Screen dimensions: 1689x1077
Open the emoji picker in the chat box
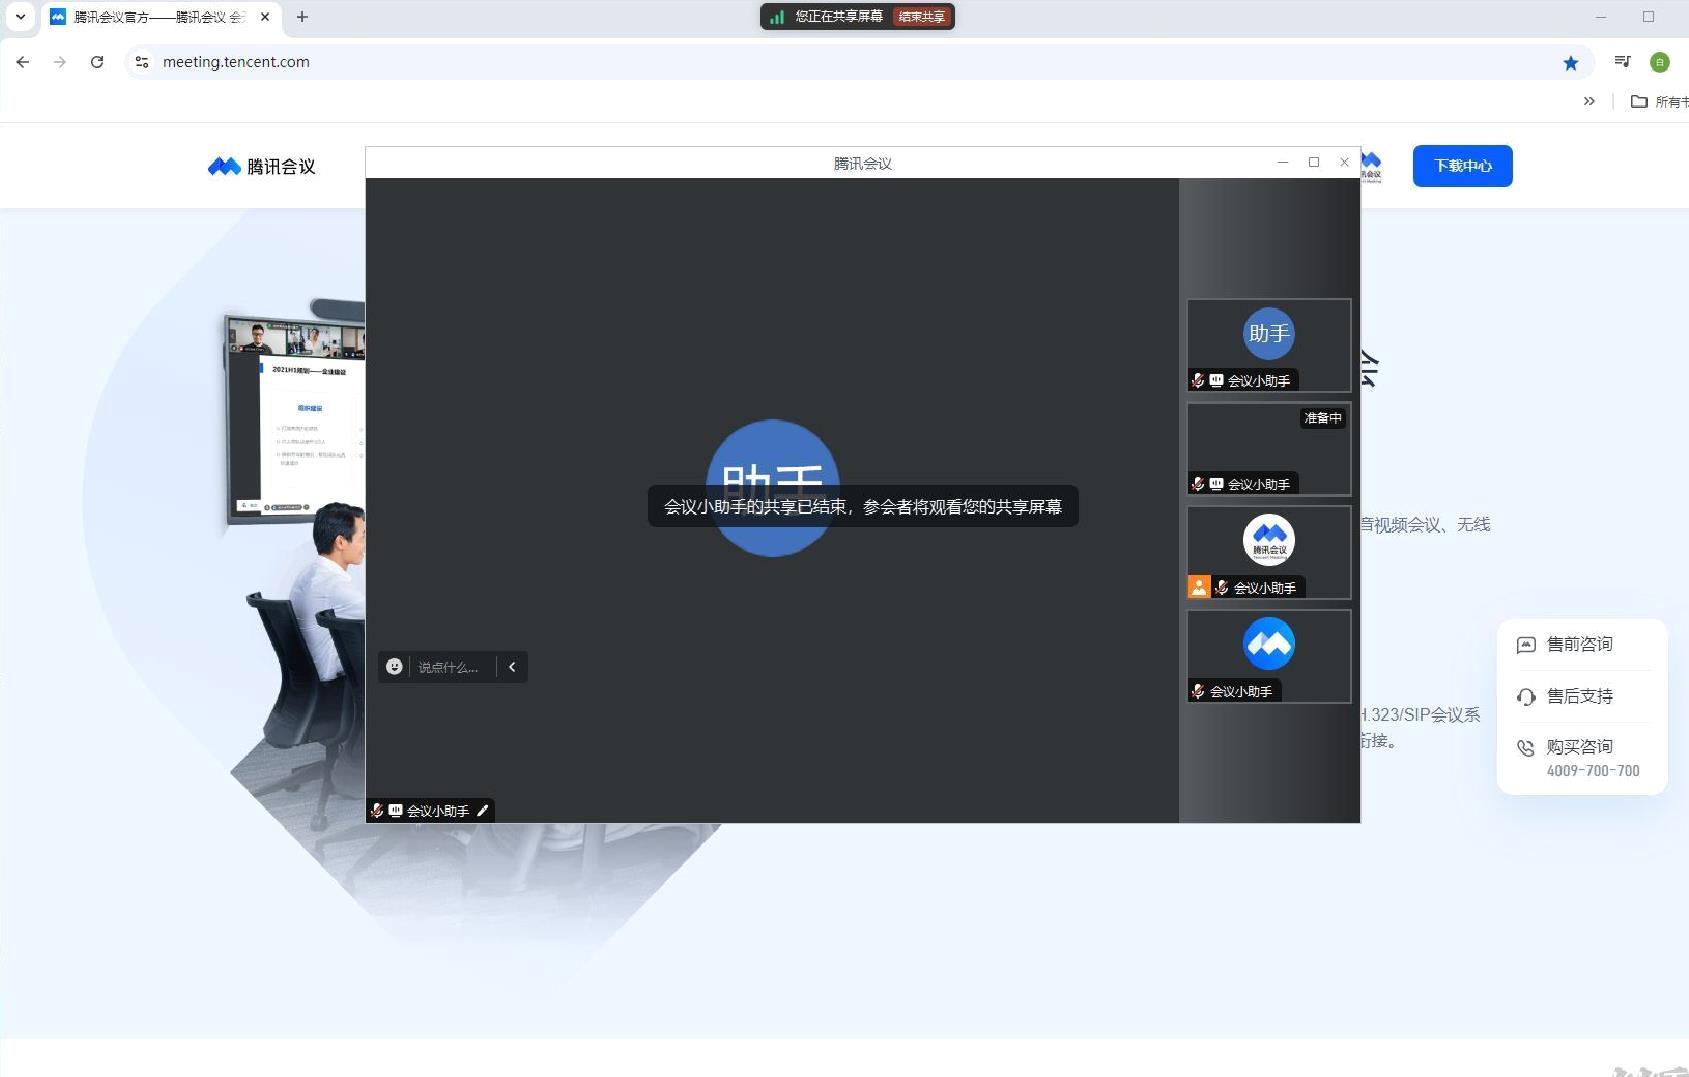(394, 667)
